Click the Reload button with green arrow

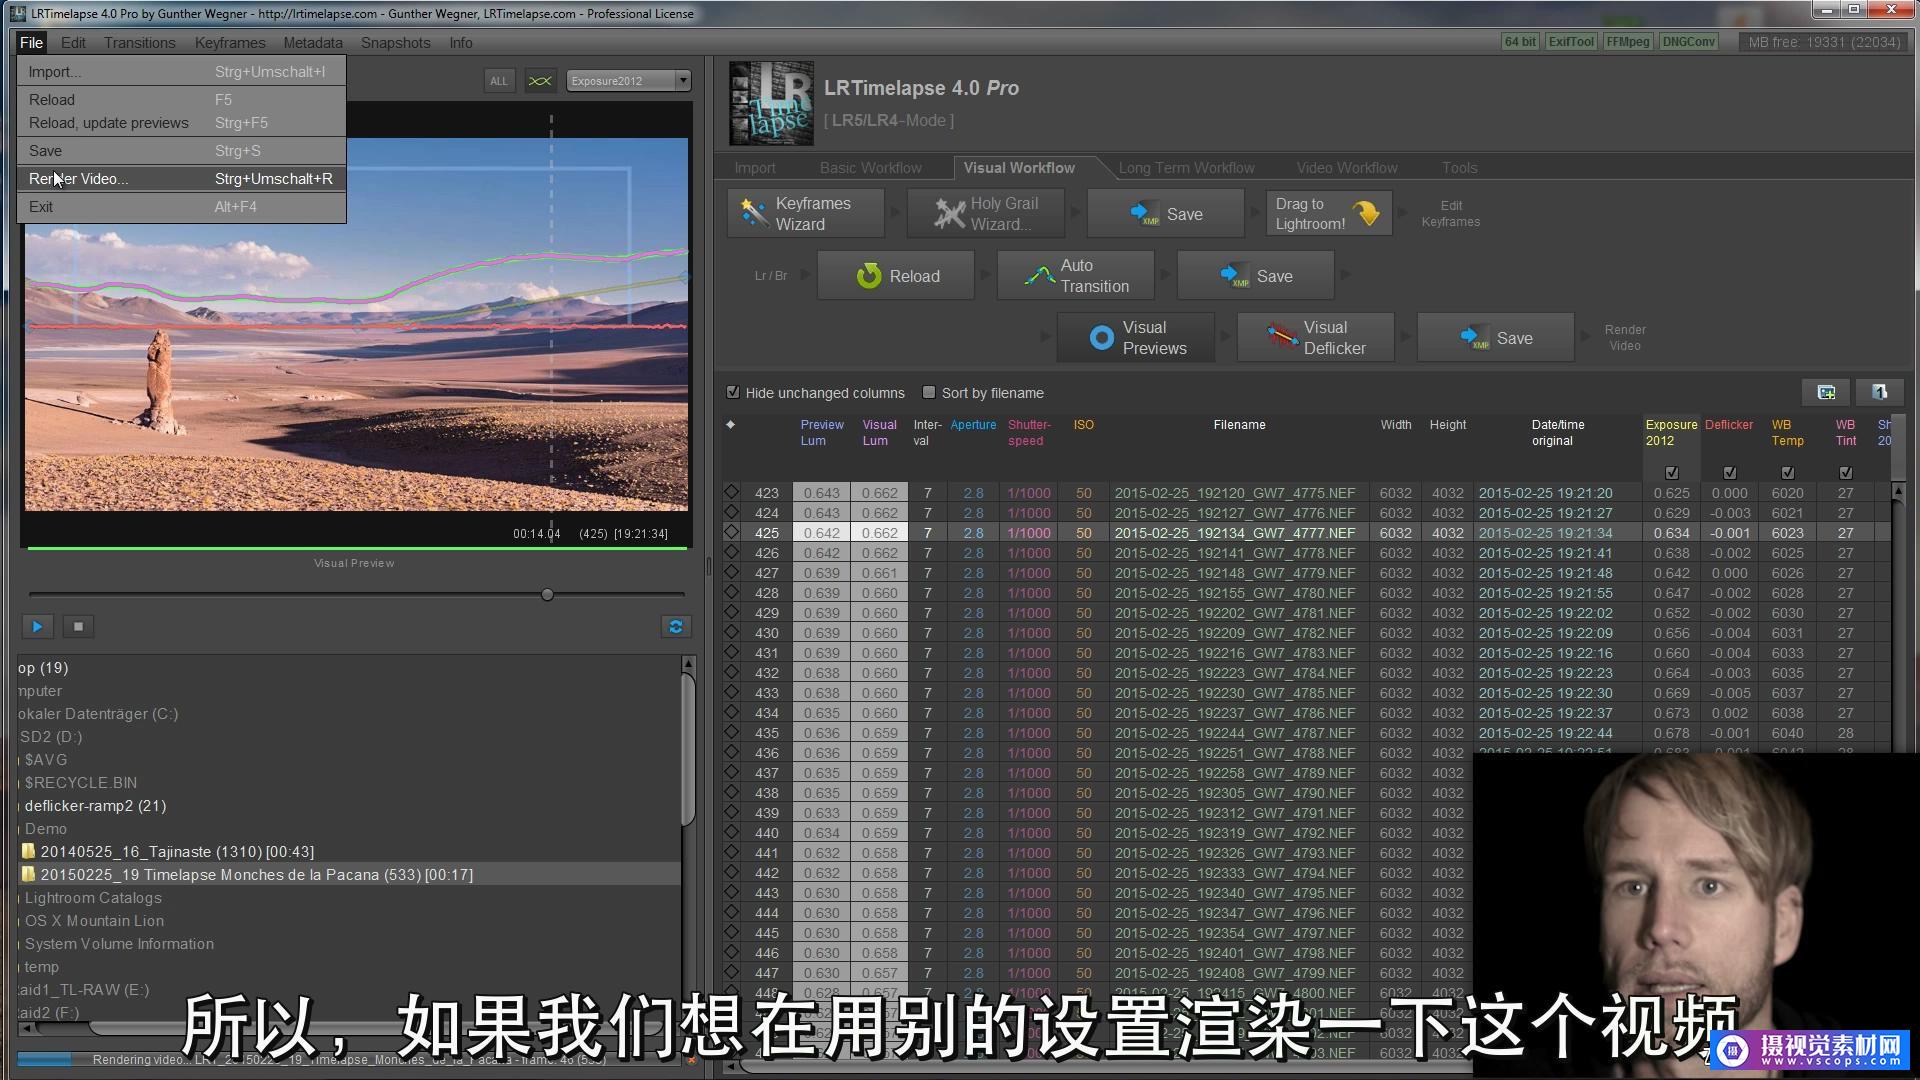896,276
